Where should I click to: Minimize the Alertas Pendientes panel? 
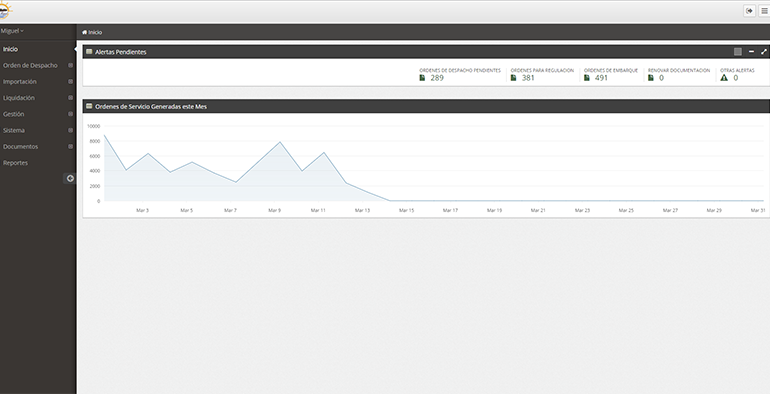pyautogui.click(x=751, y=52)
